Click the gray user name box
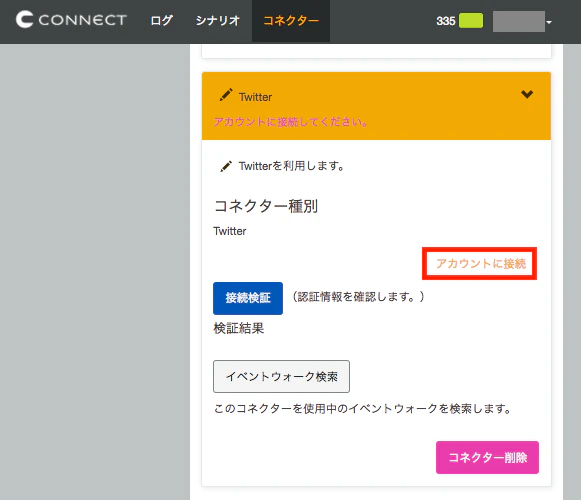Image resolution: width=581 pixels, height=500 pixels. tap(519, 21)
